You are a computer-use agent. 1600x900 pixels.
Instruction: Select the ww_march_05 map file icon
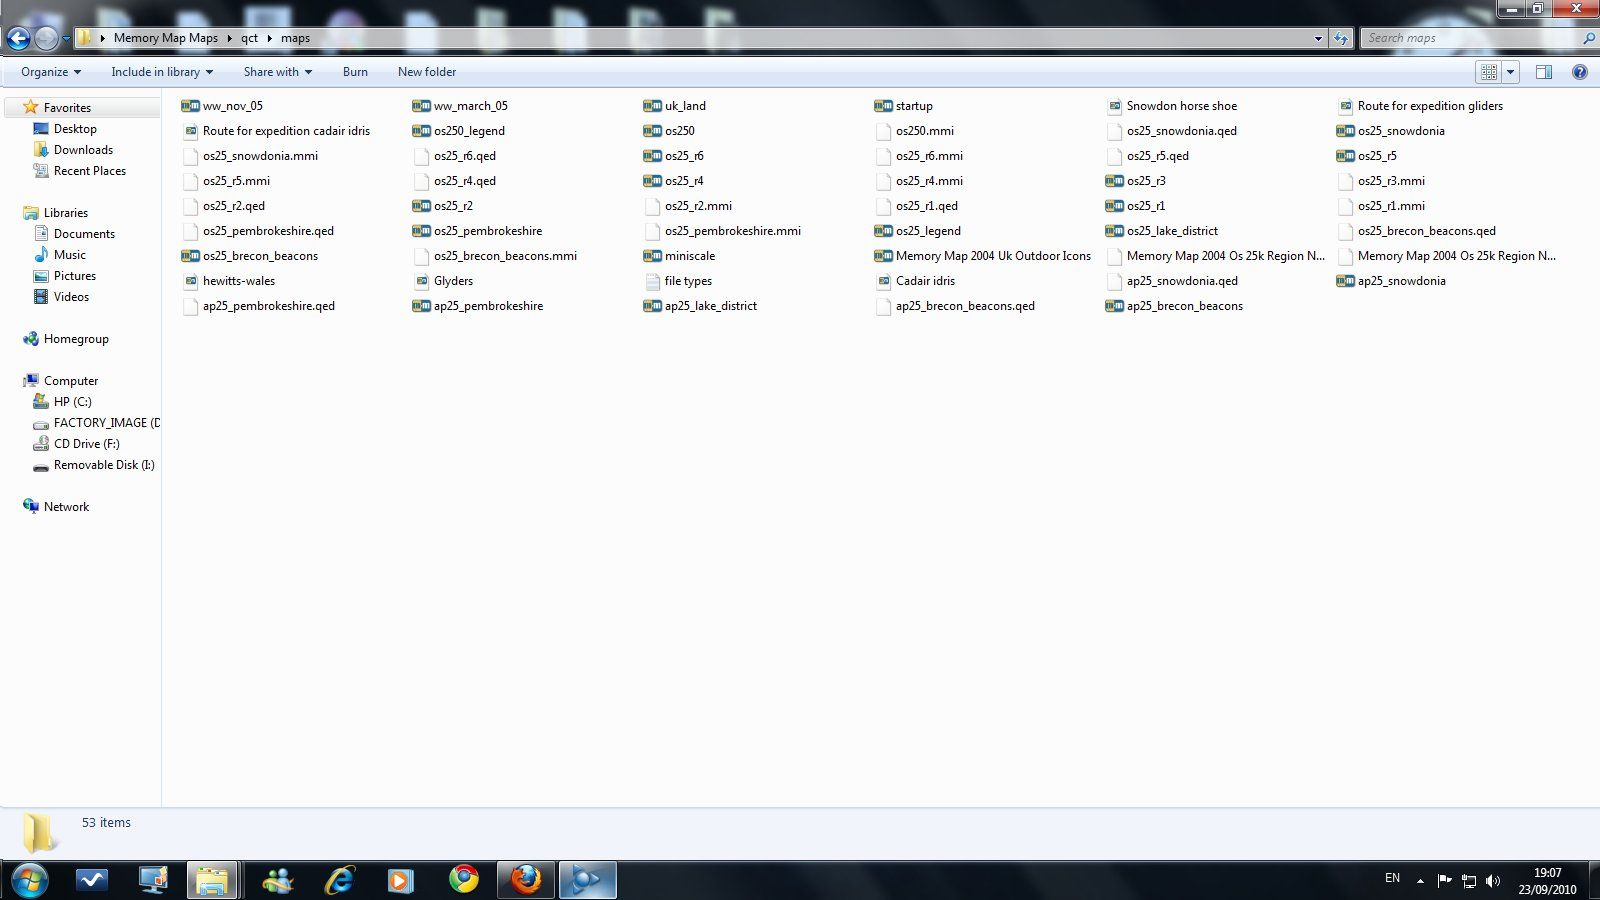[x=421, y=106]
